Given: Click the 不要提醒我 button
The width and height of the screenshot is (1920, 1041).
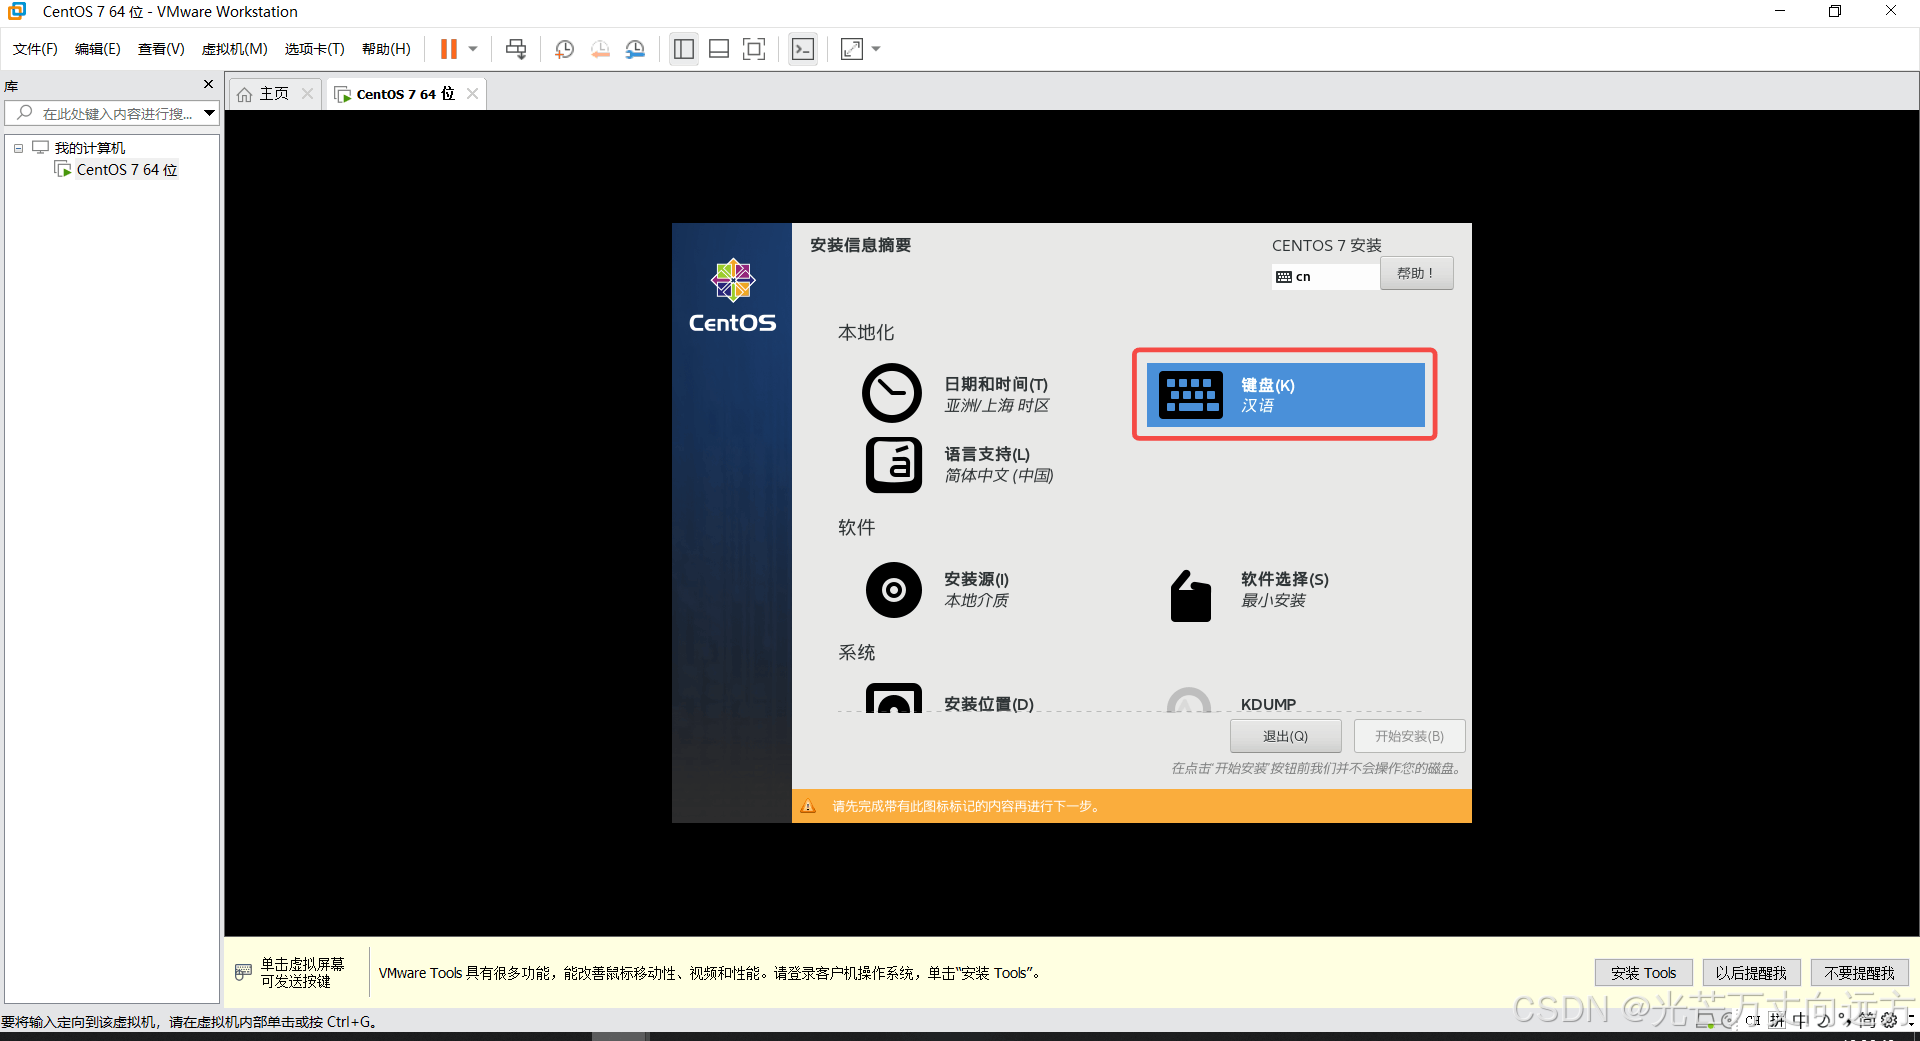Looking at the screenshot, I should [x=1859, y=973].
